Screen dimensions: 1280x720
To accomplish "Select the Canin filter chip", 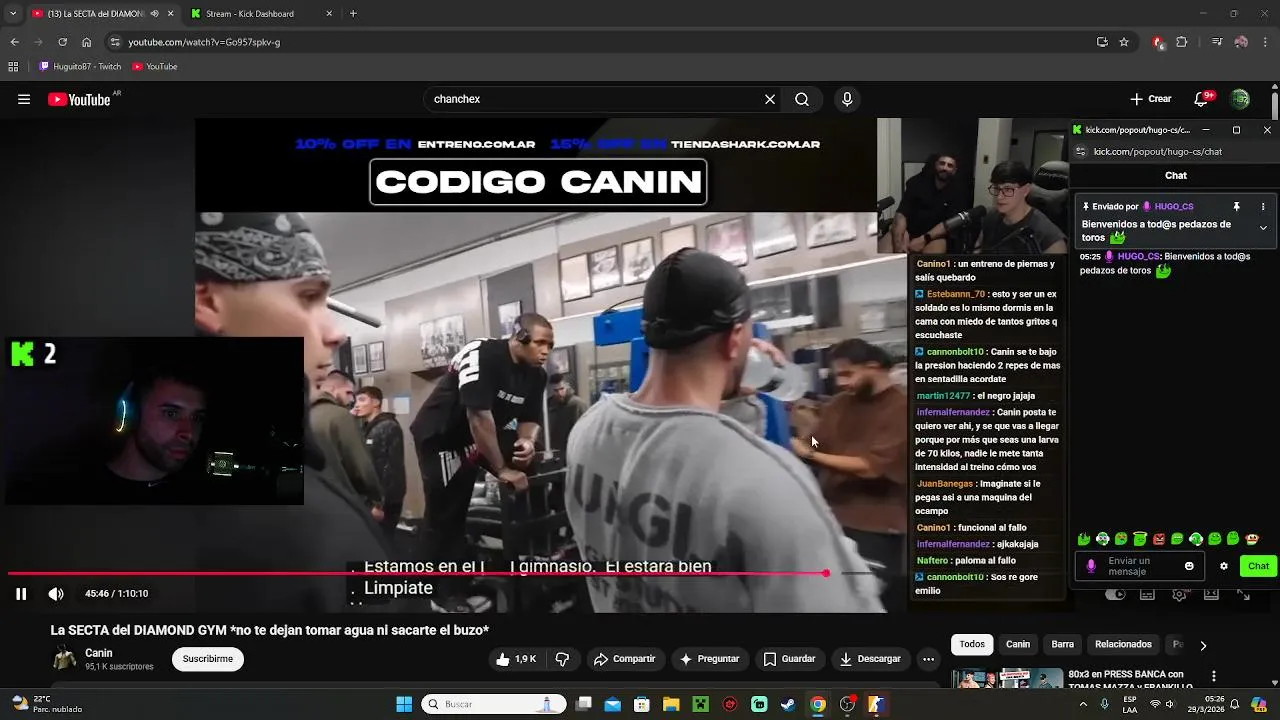I will (x=1018, y=645).
